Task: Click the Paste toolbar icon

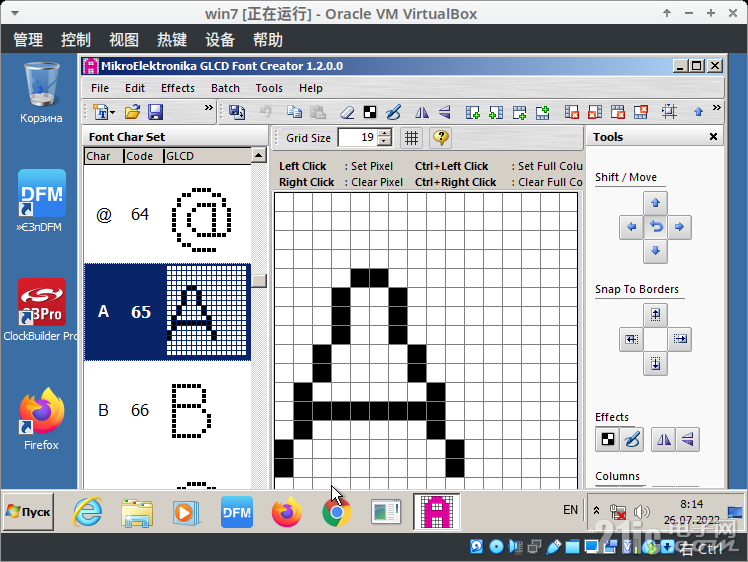Action: [x=318, y=112]
